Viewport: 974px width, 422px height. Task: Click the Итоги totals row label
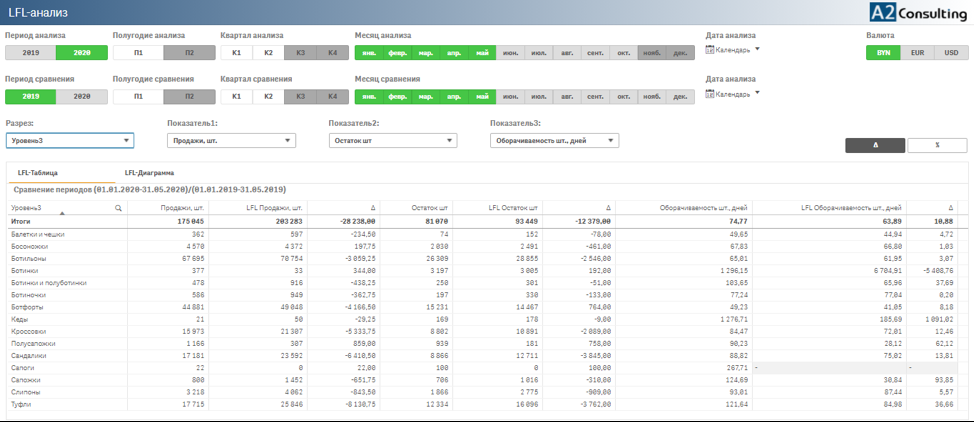pyautogui.click(x=21, y=221)
